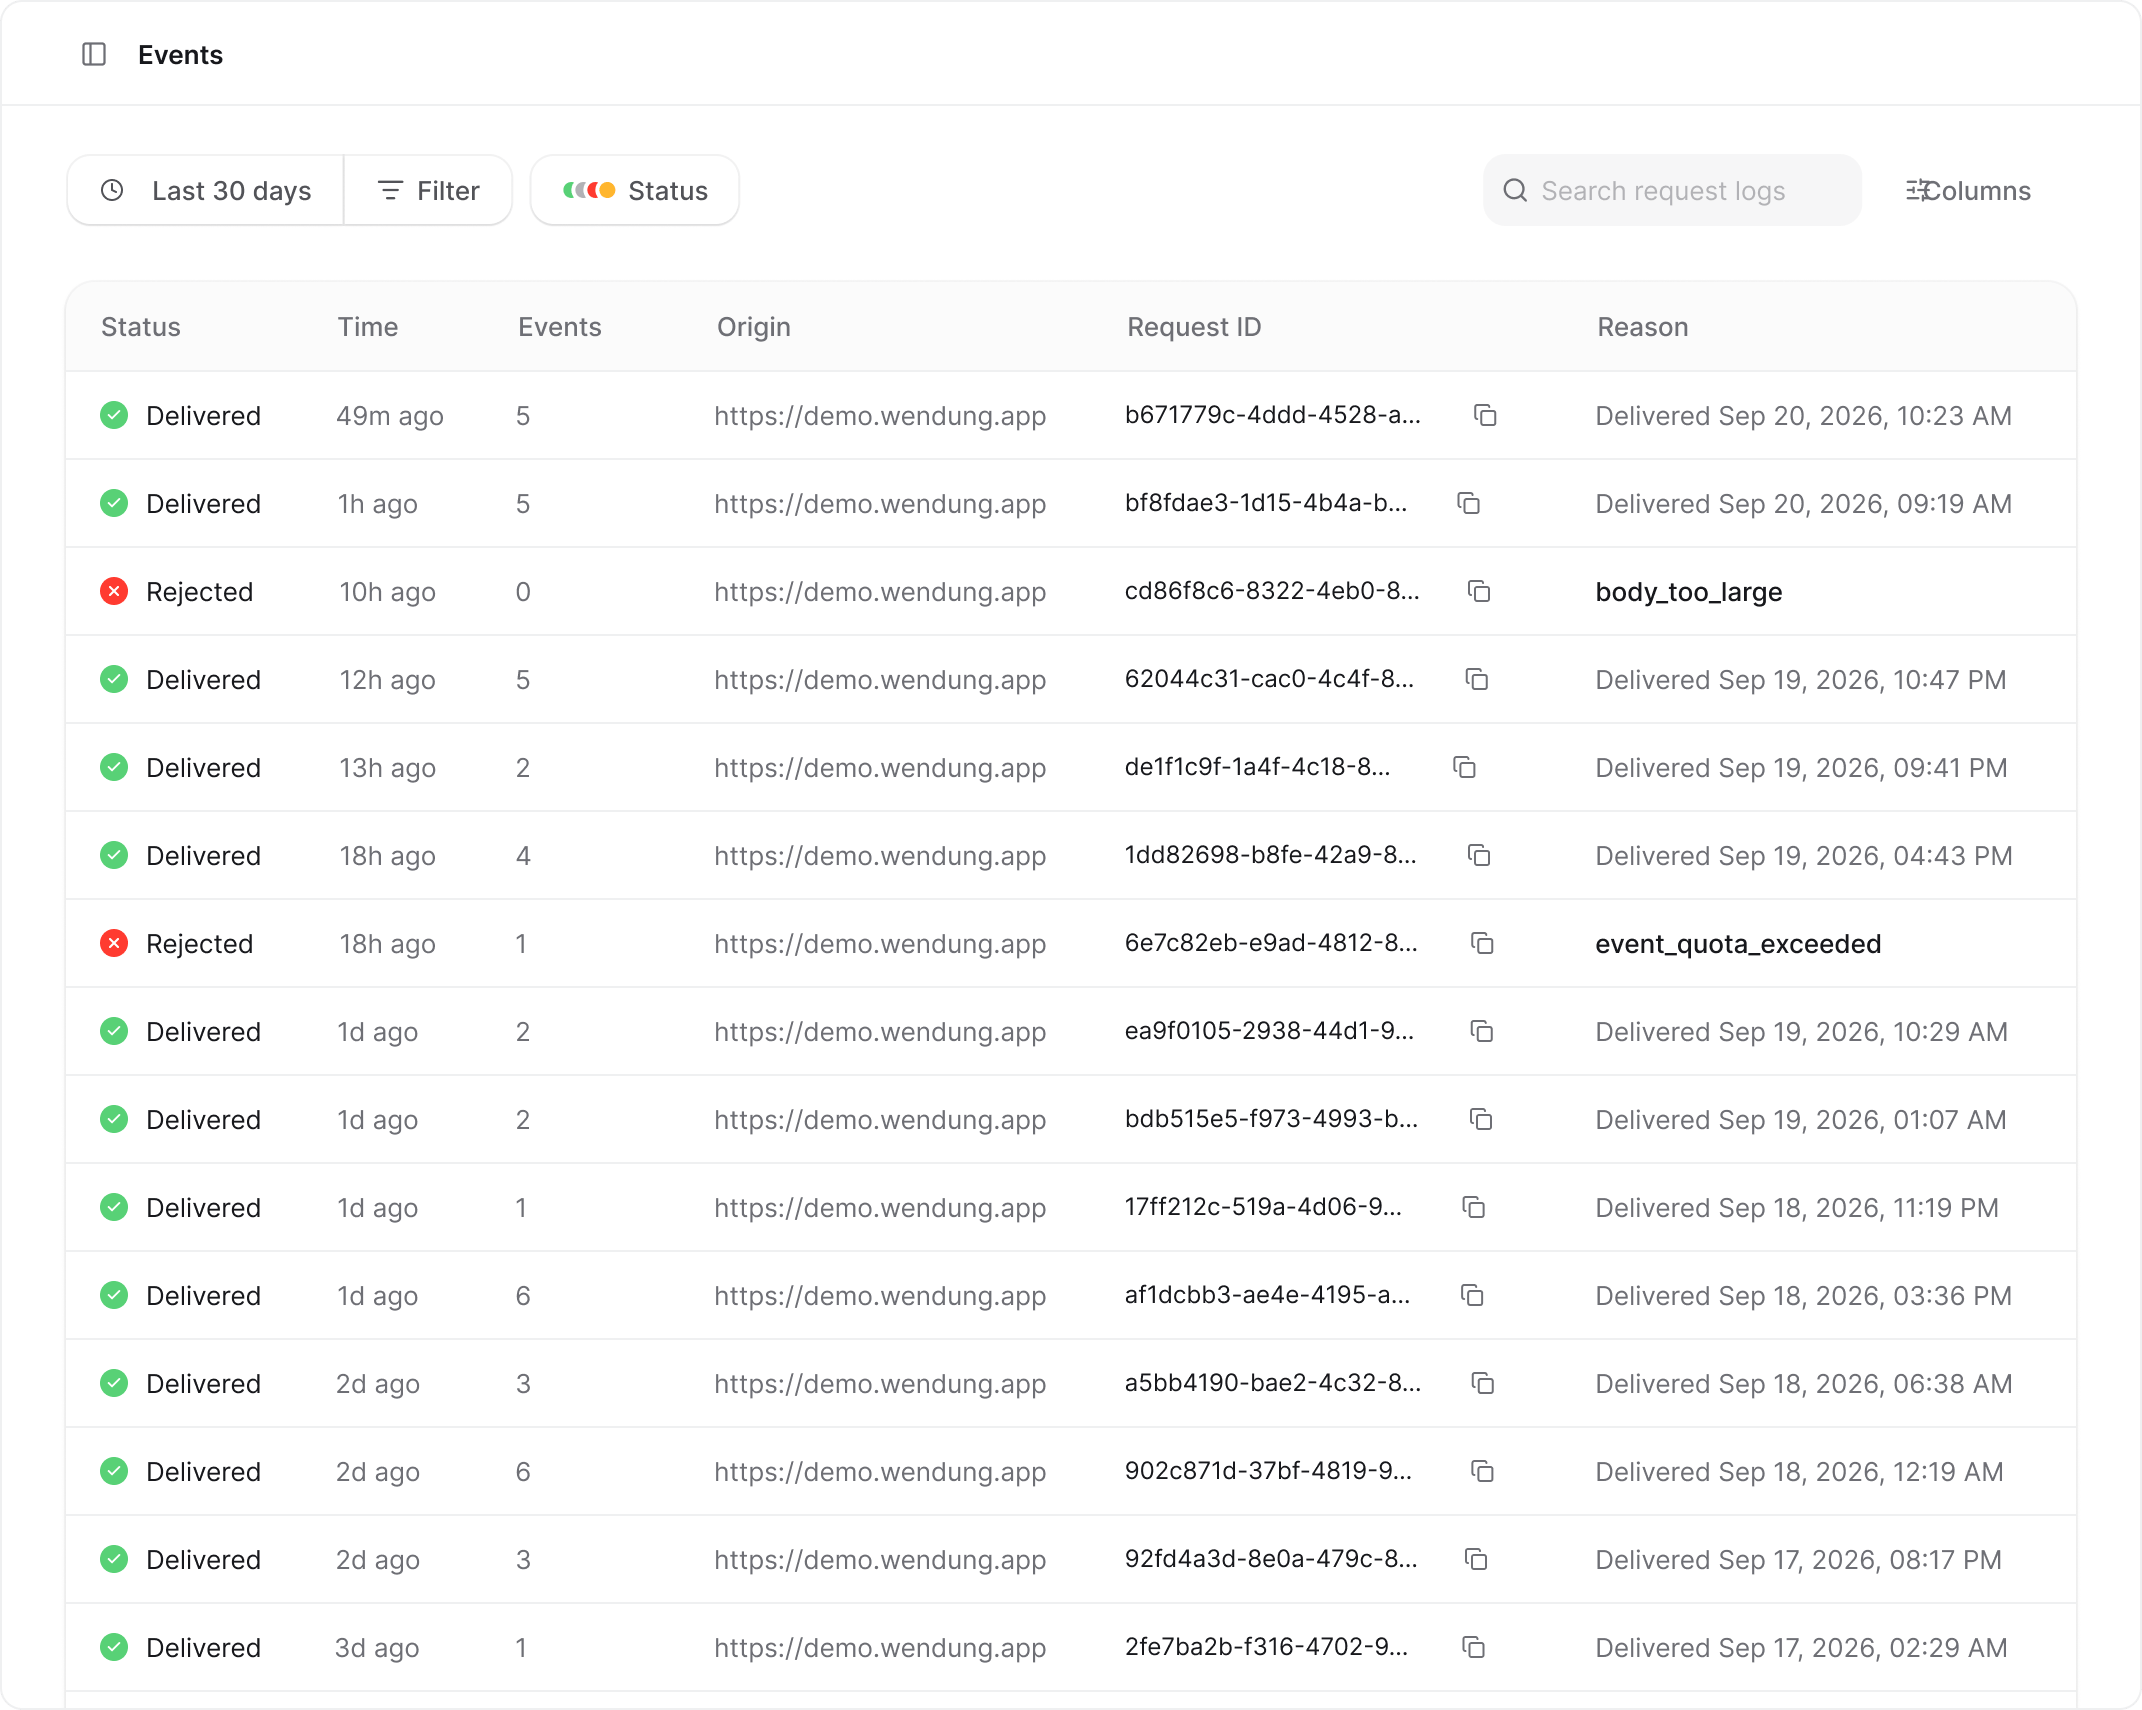Copy request ID 902c871d-37bf-4819-9...
The width and height of the screenshot is (2142, 1710).
tap(1482, 1471)
